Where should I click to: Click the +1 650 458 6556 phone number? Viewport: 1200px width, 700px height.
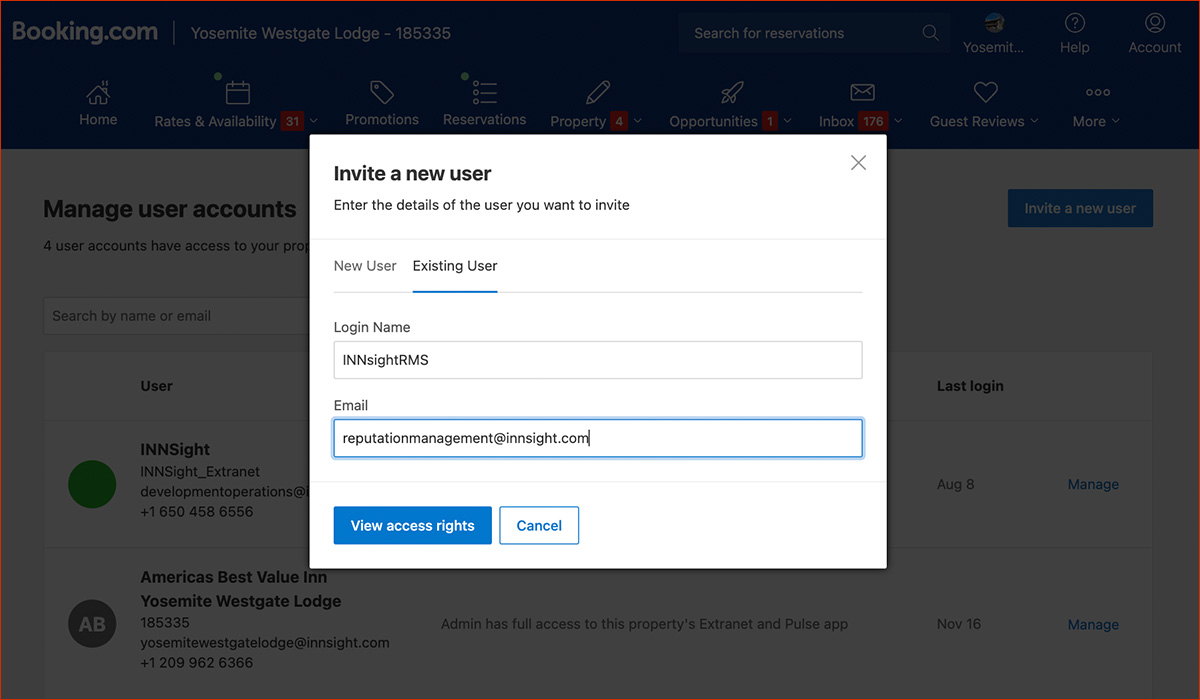coord(197,511)
